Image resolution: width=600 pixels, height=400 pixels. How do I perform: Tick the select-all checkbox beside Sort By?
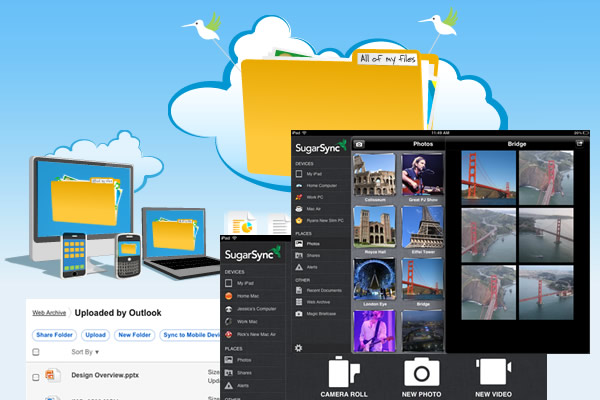[36, 352]
